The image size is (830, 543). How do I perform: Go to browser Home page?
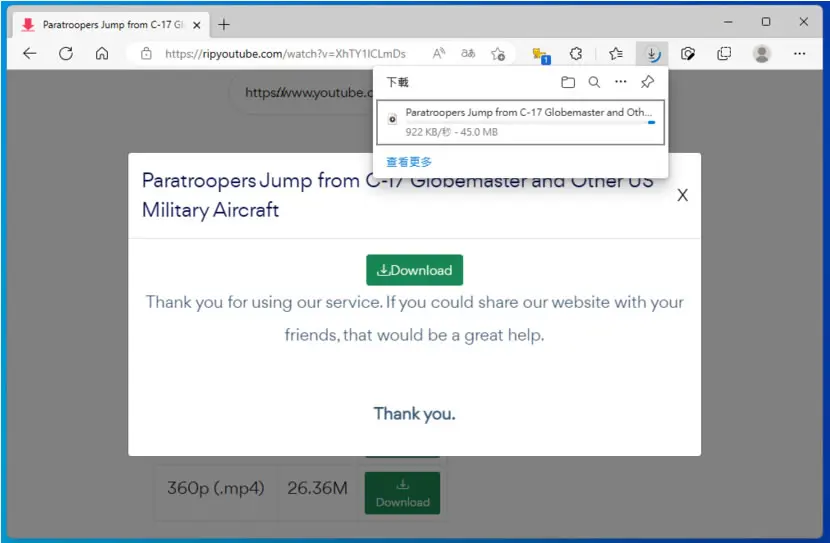[x=102, y=53]
